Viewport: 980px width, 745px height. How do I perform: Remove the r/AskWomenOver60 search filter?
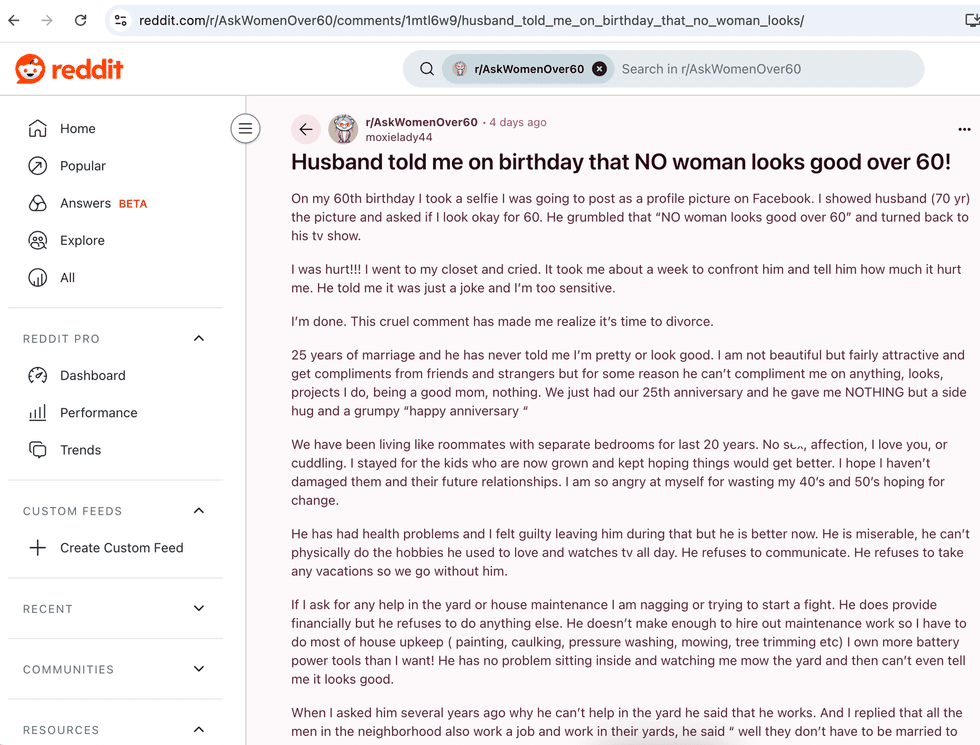coord(599,69)
